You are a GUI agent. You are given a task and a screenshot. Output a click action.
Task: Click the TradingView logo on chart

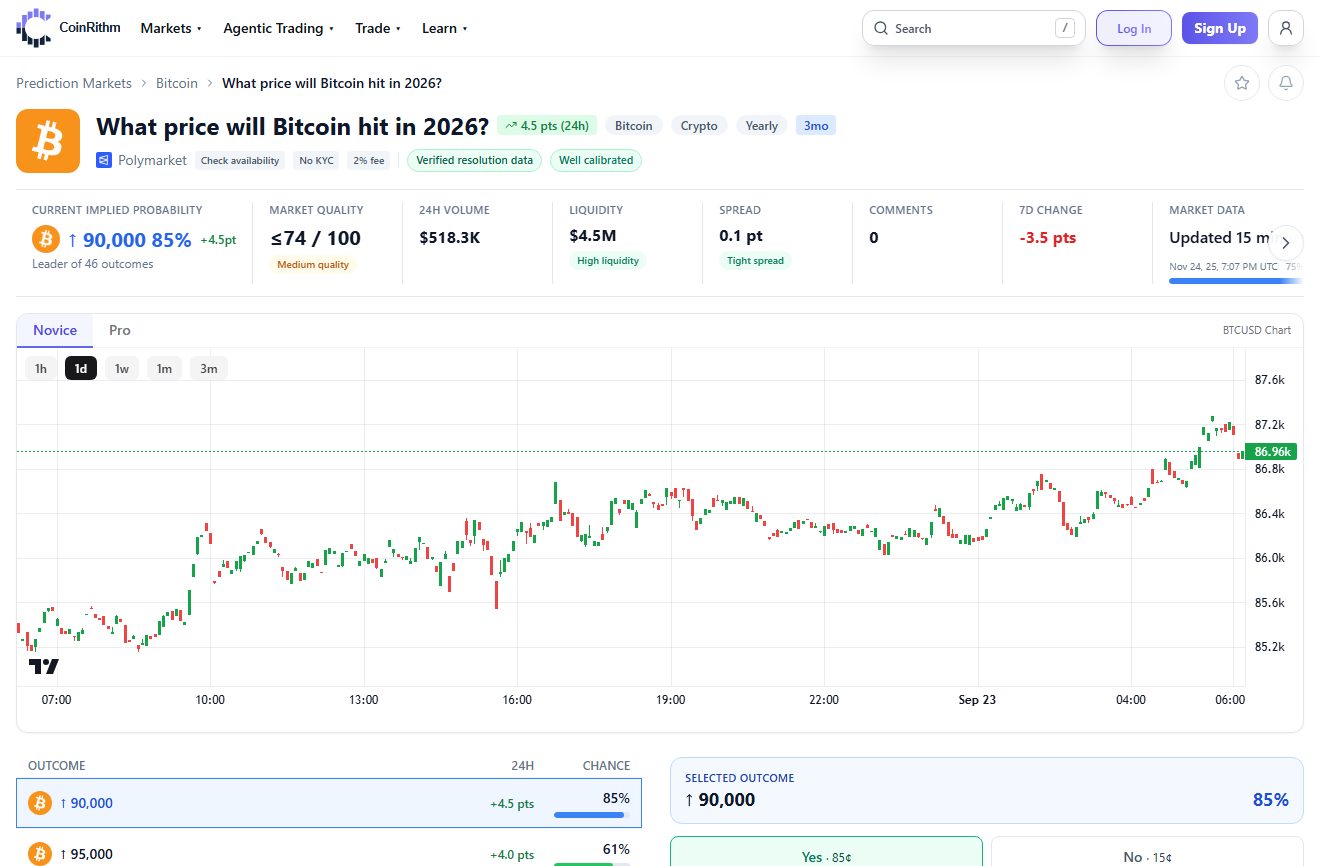click(x=44, y=666)
